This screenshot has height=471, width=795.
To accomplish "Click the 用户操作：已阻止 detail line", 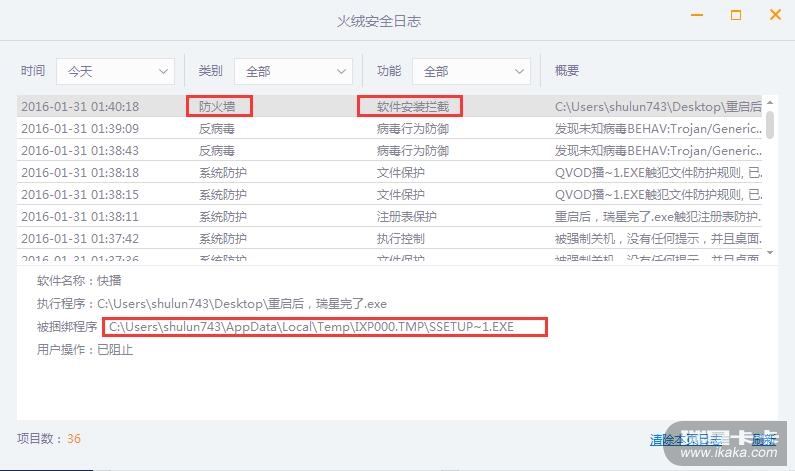I will click(85, 350).
